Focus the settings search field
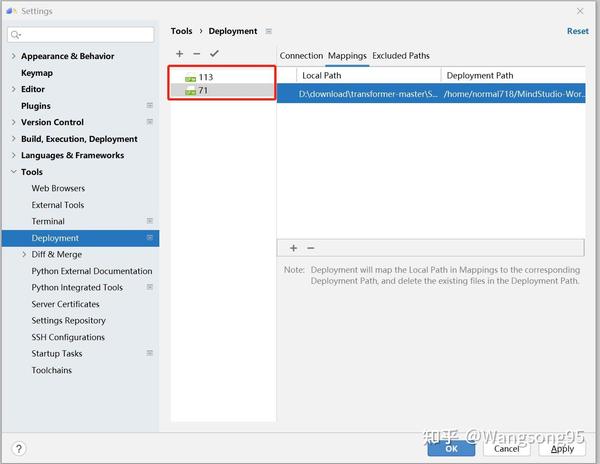 pyautogui.click(x=80, y=35)
